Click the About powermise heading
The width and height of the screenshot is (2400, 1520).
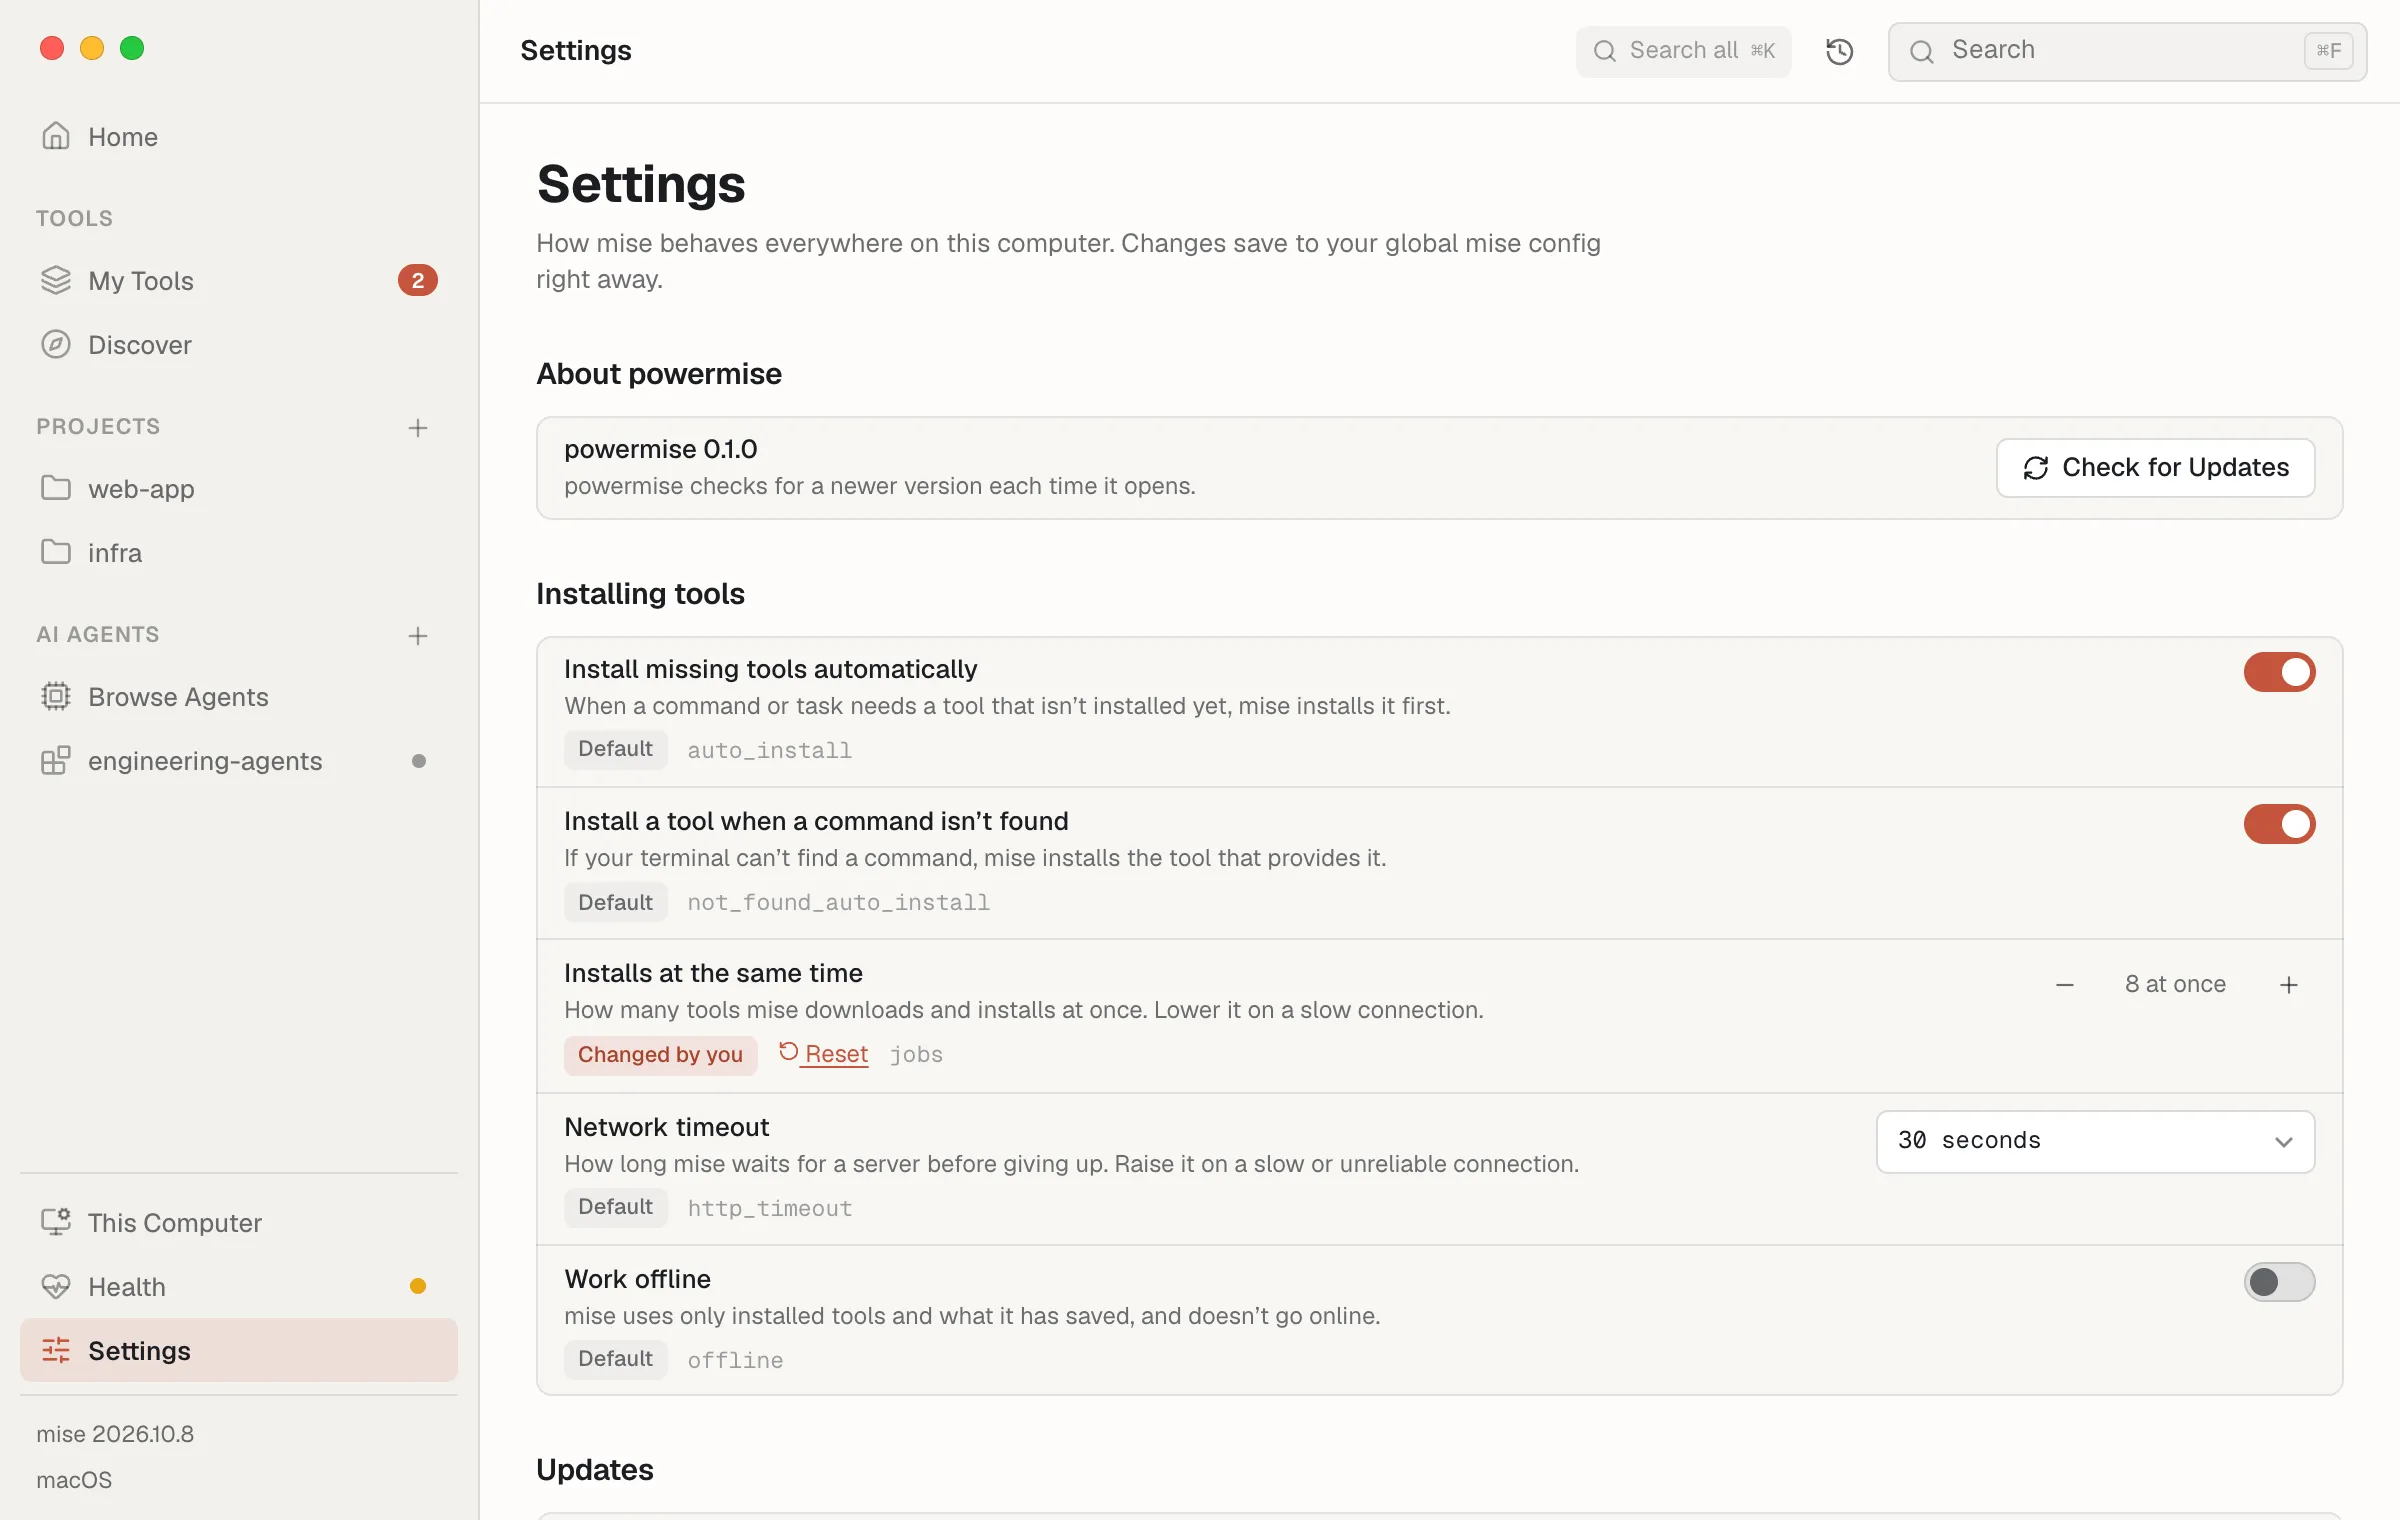pyautogui.click(x=659, y=374)
